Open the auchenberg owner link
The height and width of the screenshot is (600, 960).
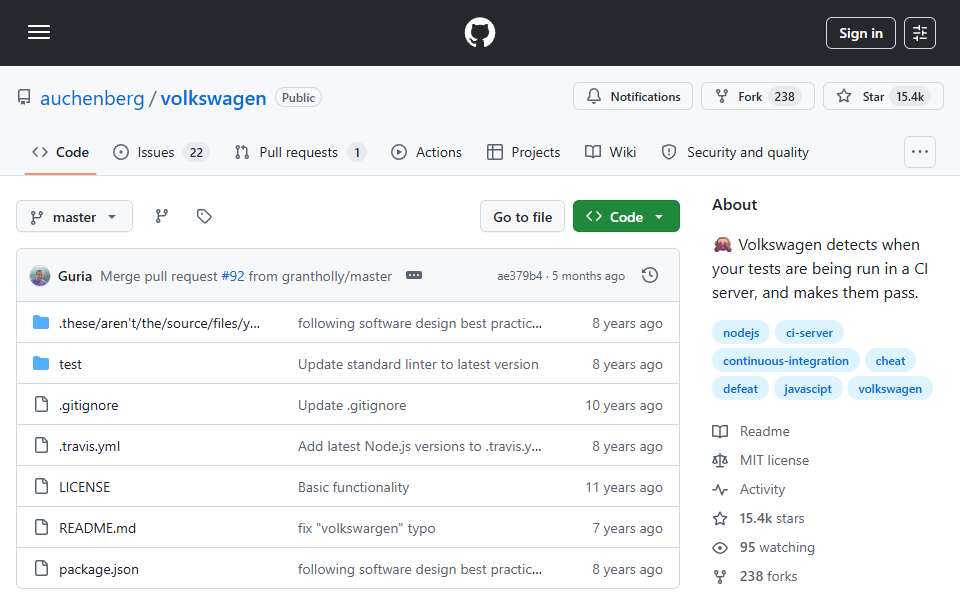click(92, 98)
